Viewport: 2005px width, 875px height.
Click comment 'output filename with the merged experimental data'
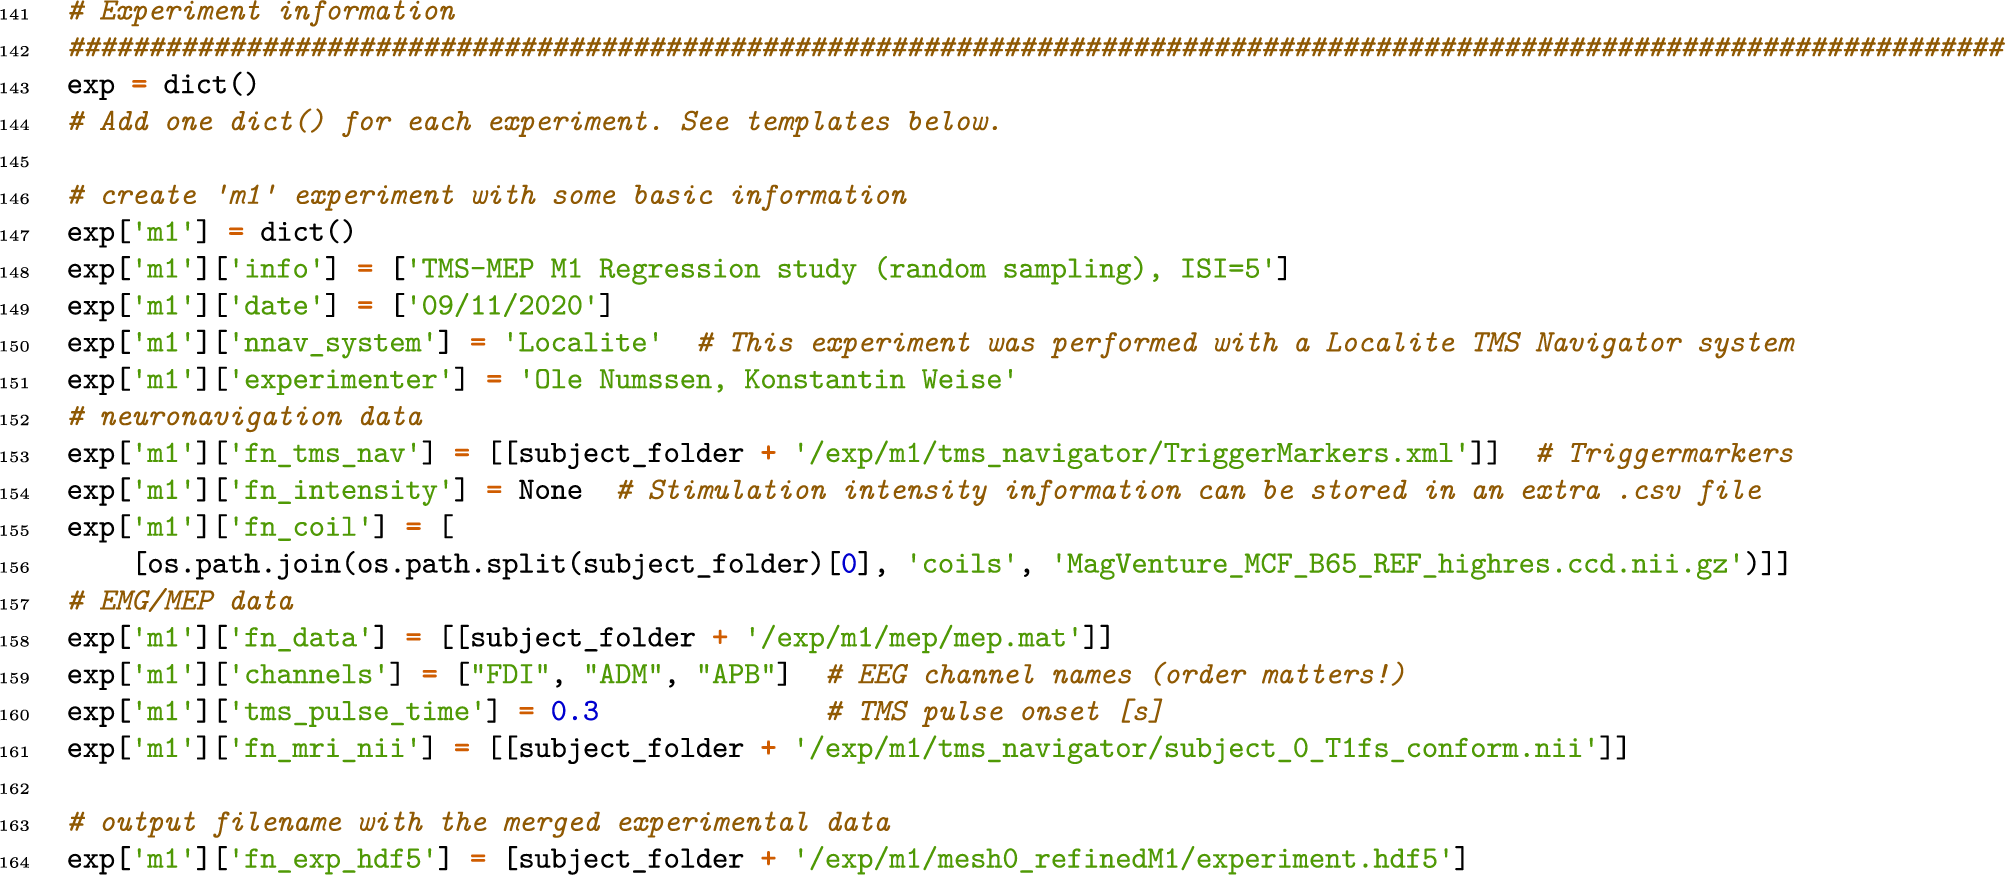click(x=496, y=824)
